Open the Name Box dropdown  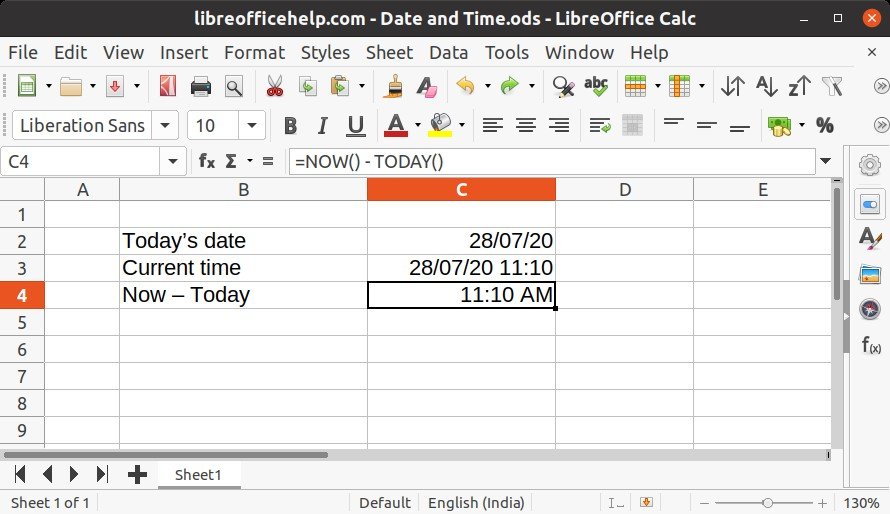tap(173, 162)
